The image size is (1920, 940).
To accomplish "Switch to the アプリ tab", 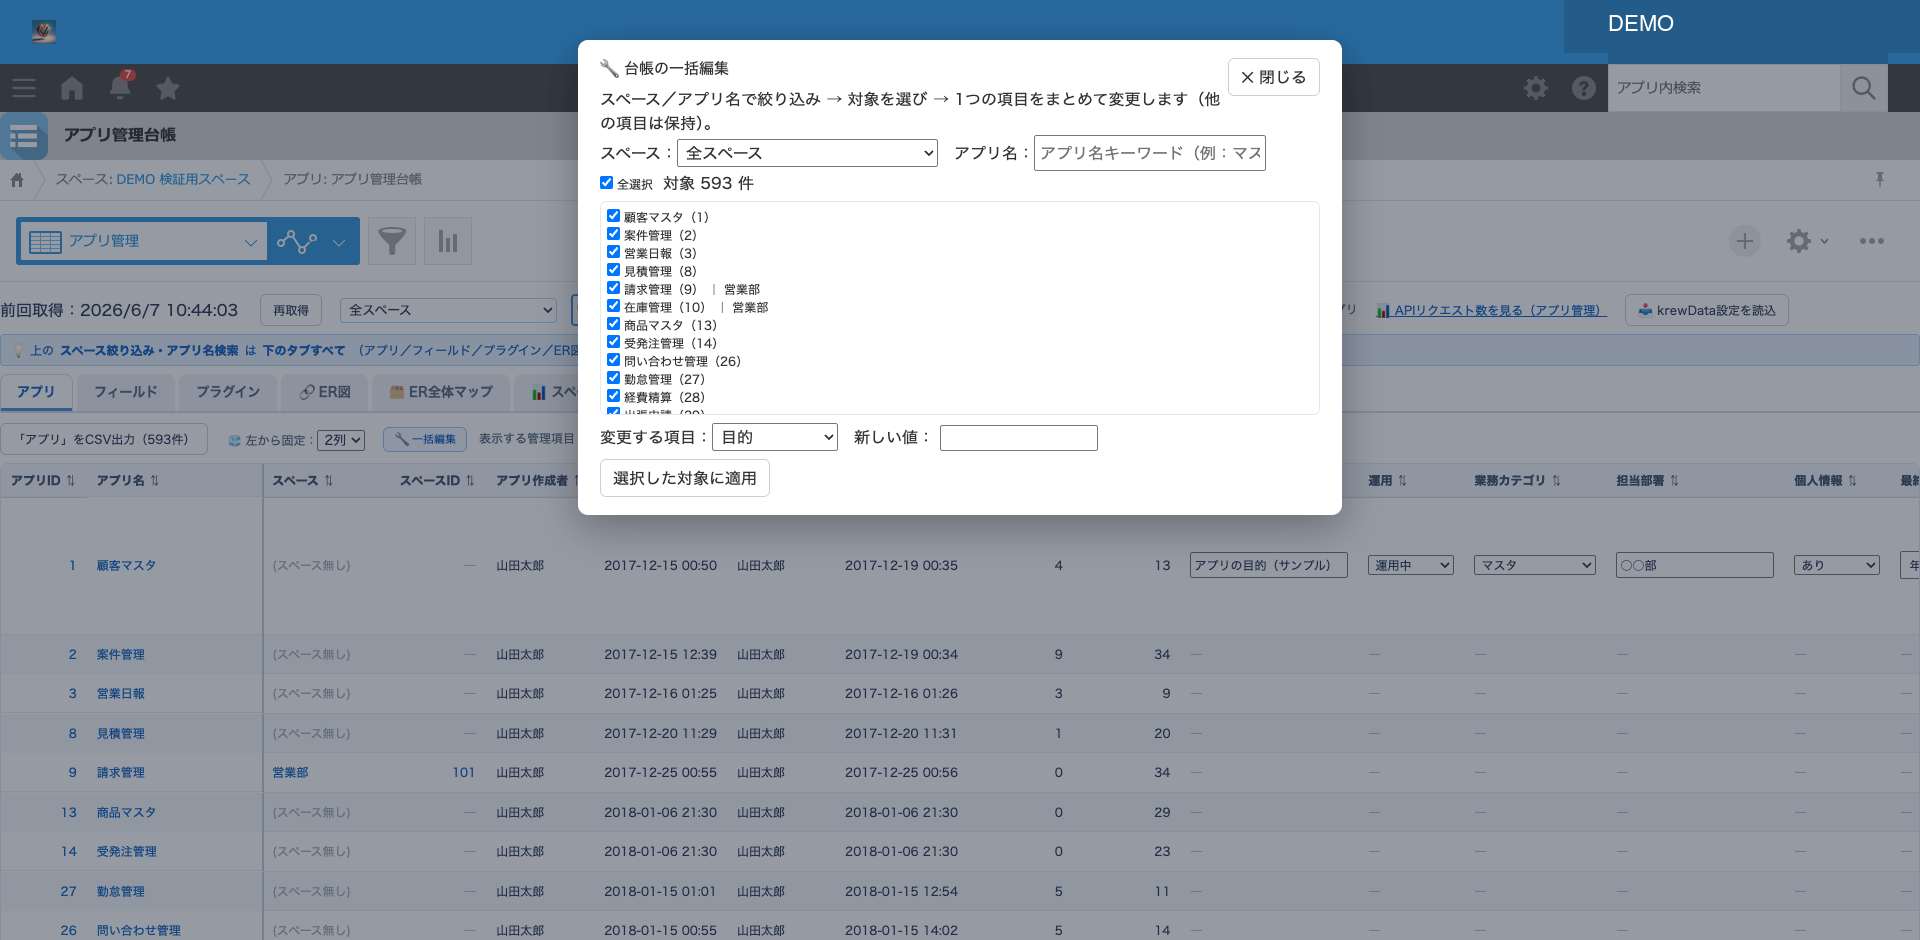I will click(x=36, y=392).
